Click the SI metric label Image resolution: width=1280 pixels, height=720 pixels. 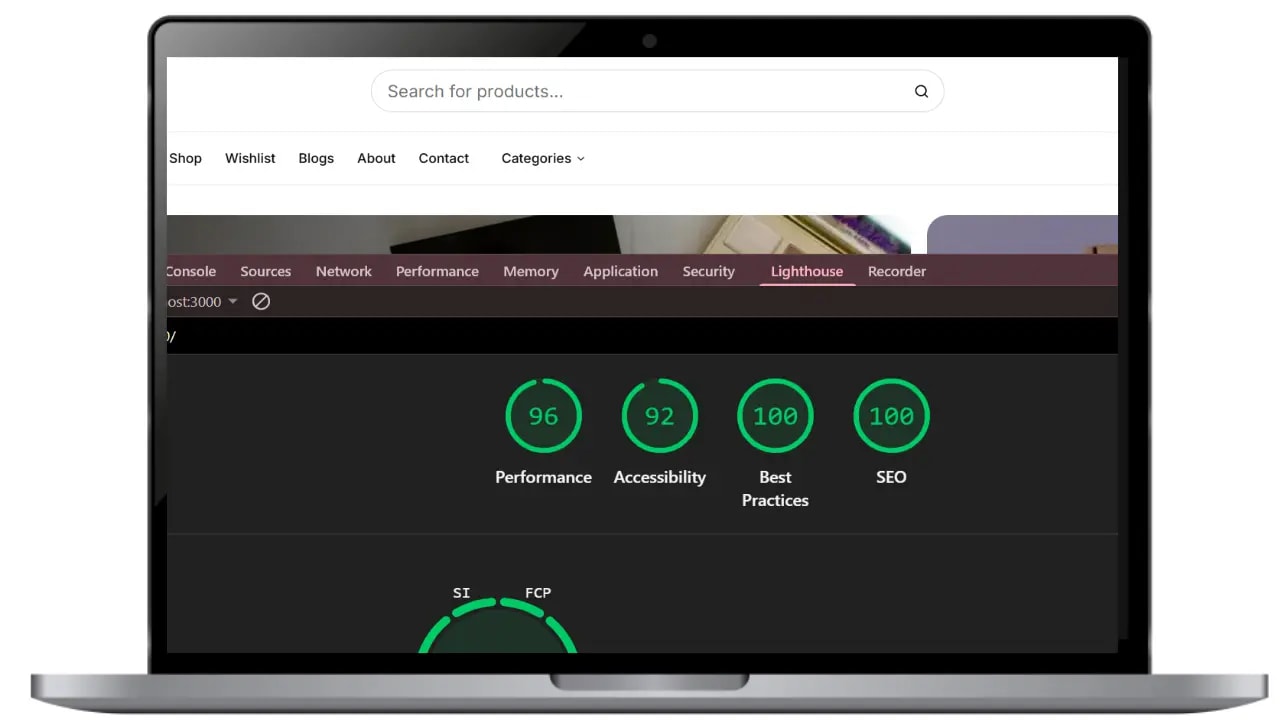pyautogui.click(x=461, y=593)
